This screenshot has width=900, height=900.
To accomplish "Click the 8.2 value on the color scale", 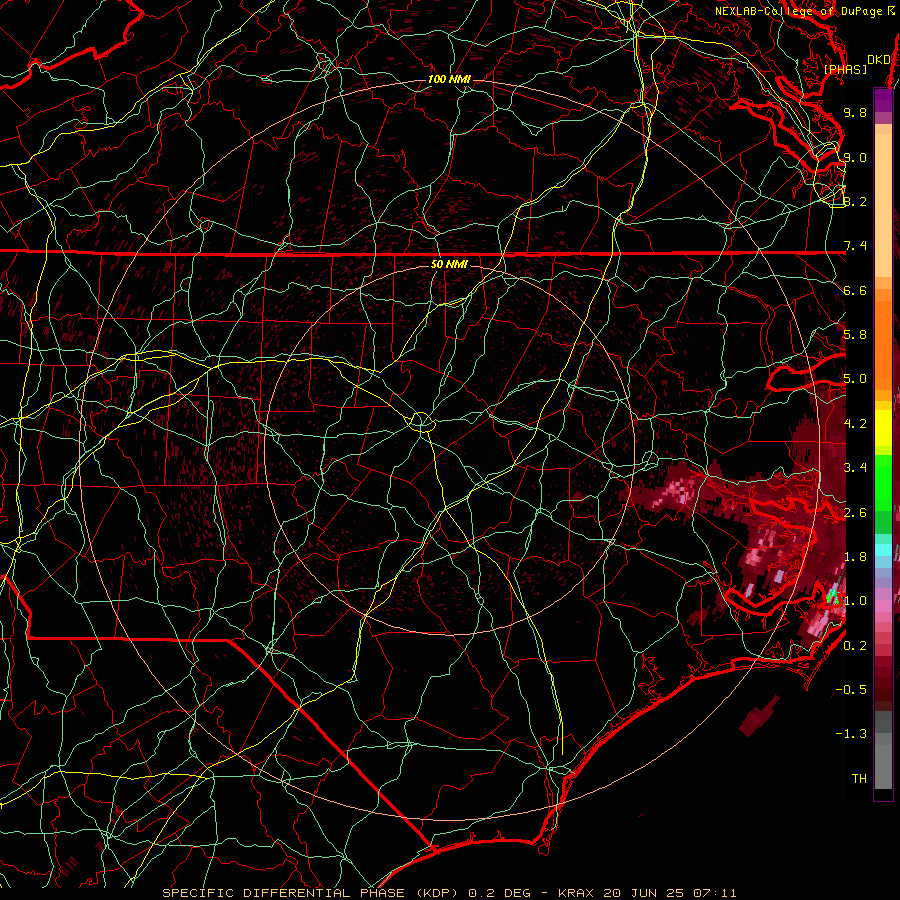I will pos(855,201).
